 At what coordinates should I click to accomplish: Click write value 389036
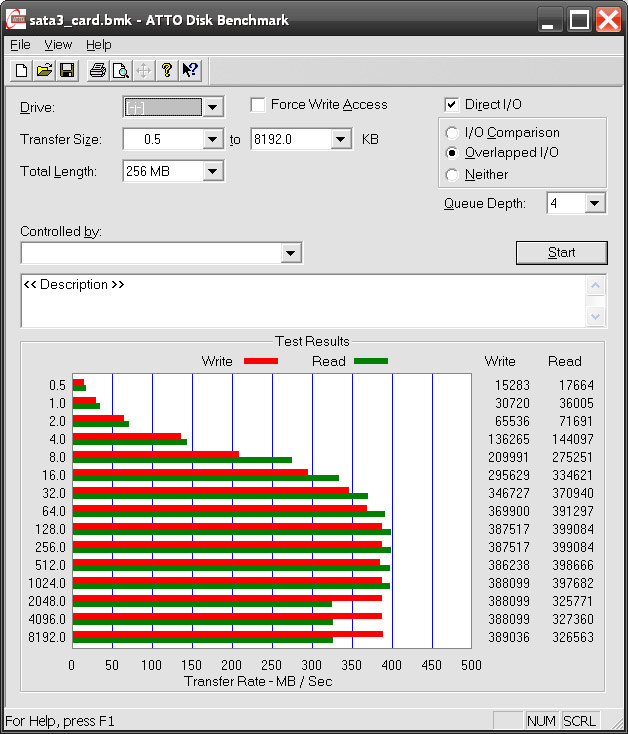pyautogui.click(x=509, y=637)
